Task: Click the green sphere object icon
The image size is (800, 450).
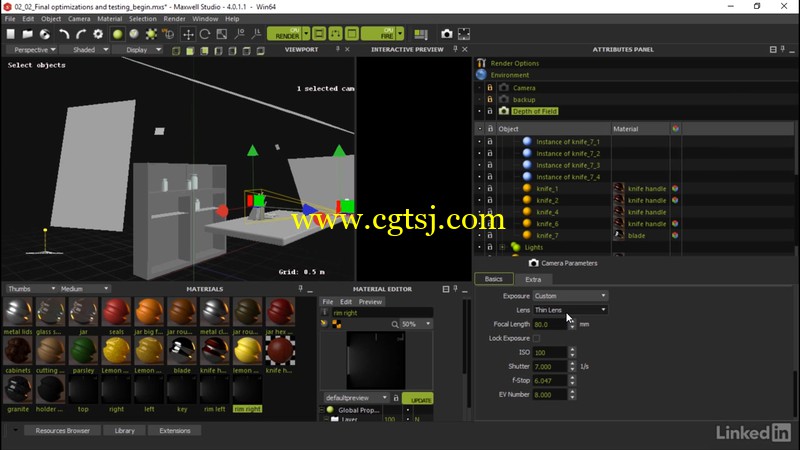Action: click(x=117, y=34)
